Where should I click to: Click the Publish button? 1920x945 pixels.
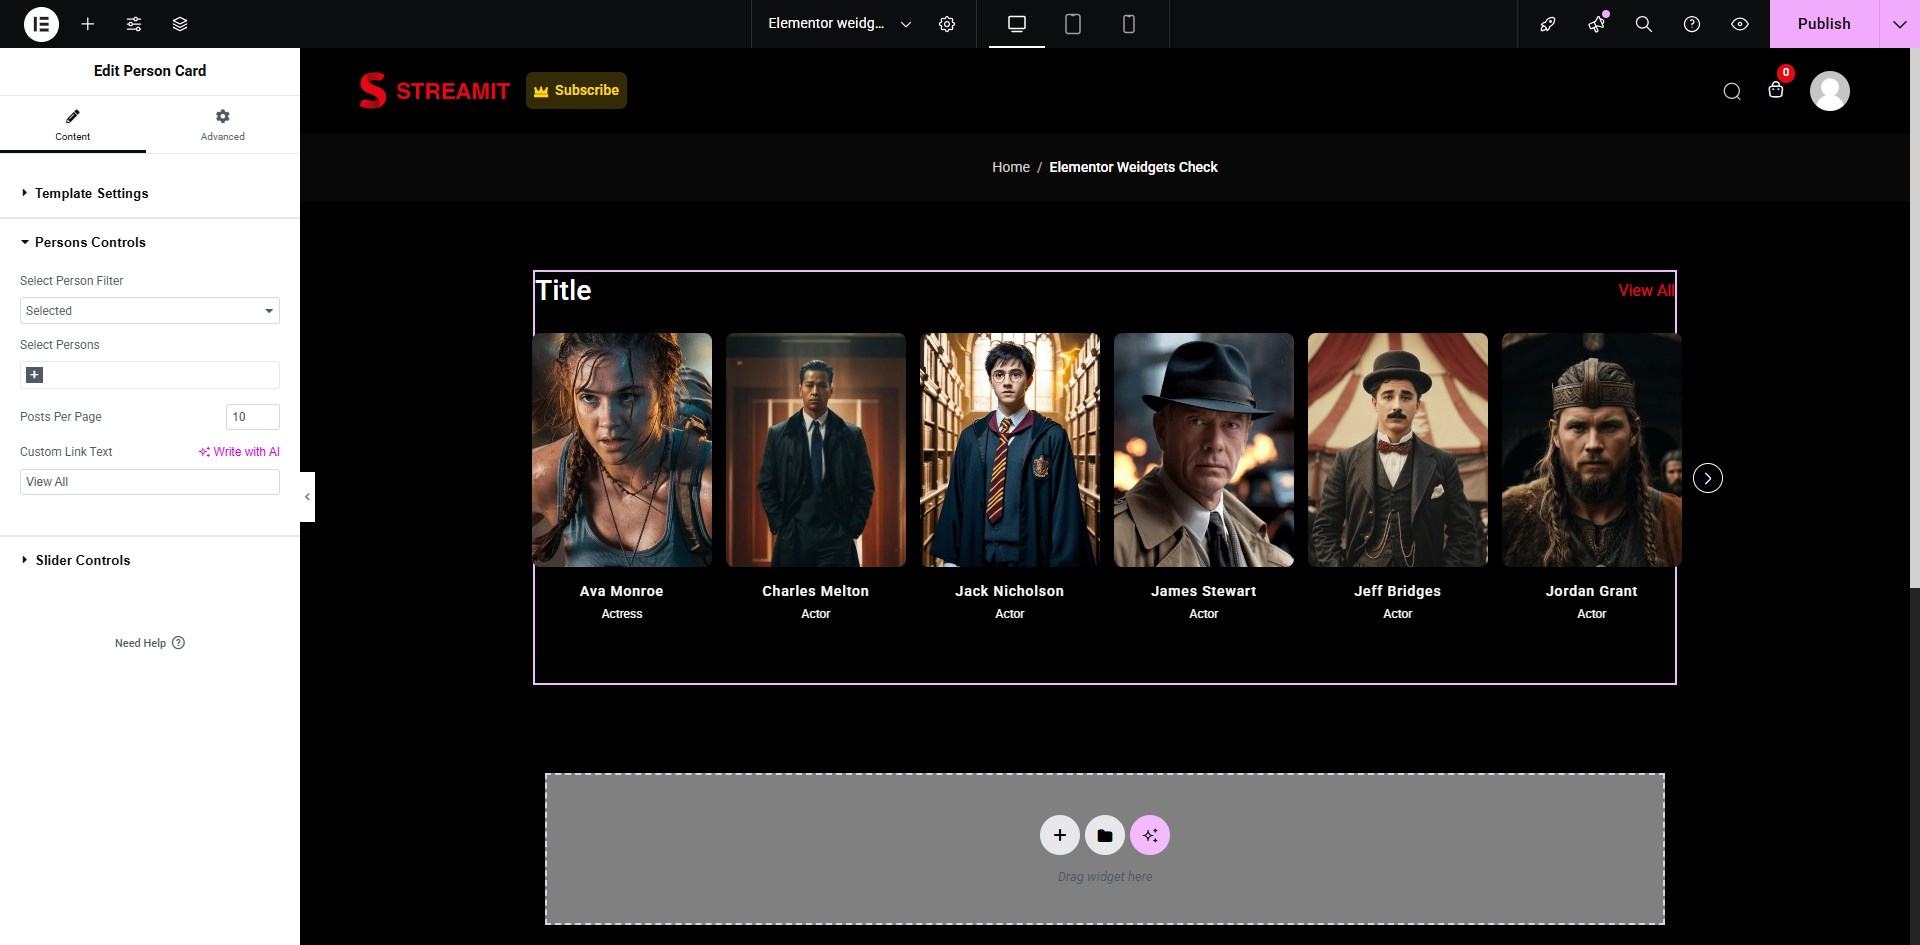[x=1824, y=24]
